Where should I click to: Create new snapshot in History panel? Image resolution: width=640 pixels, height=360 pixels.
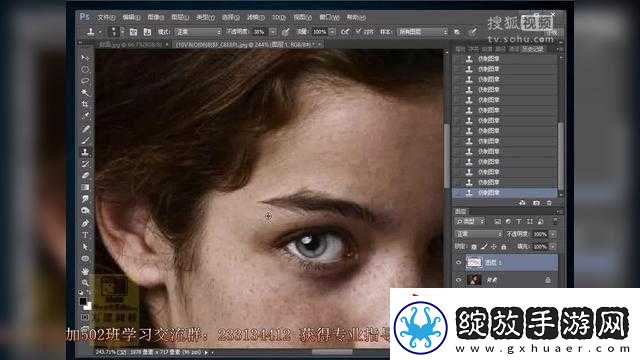(x=536, y=203)
